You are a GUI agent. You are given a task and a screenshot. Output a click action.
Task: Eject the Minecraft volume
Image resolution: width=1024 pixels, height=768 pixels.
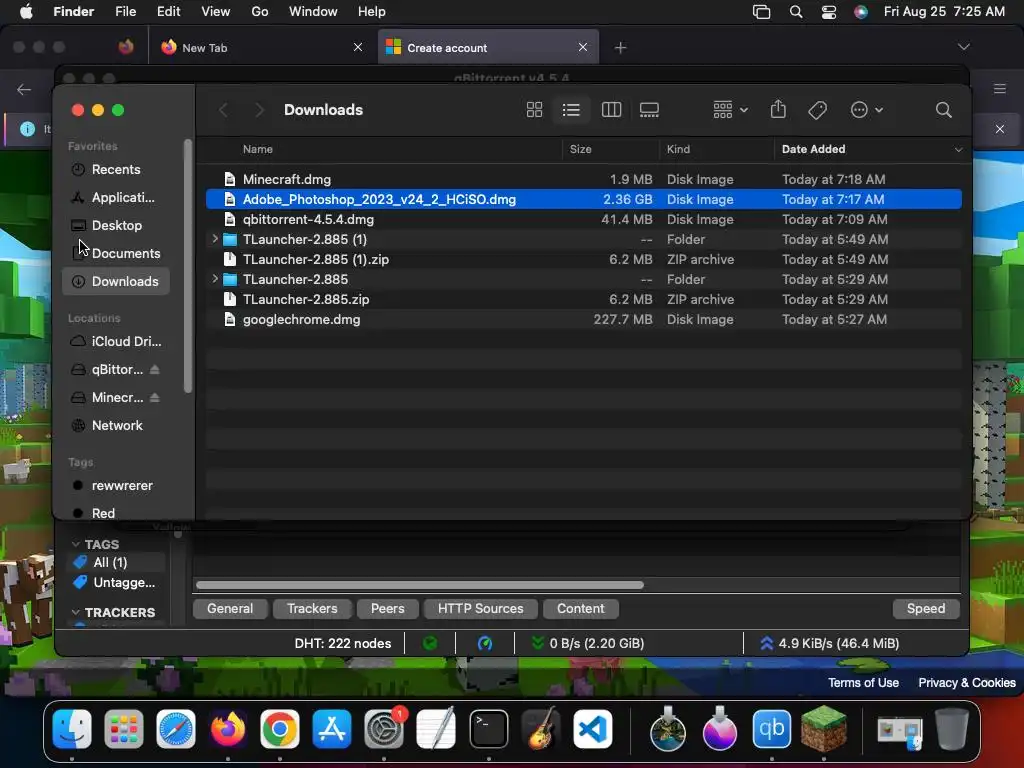point(155,398)
